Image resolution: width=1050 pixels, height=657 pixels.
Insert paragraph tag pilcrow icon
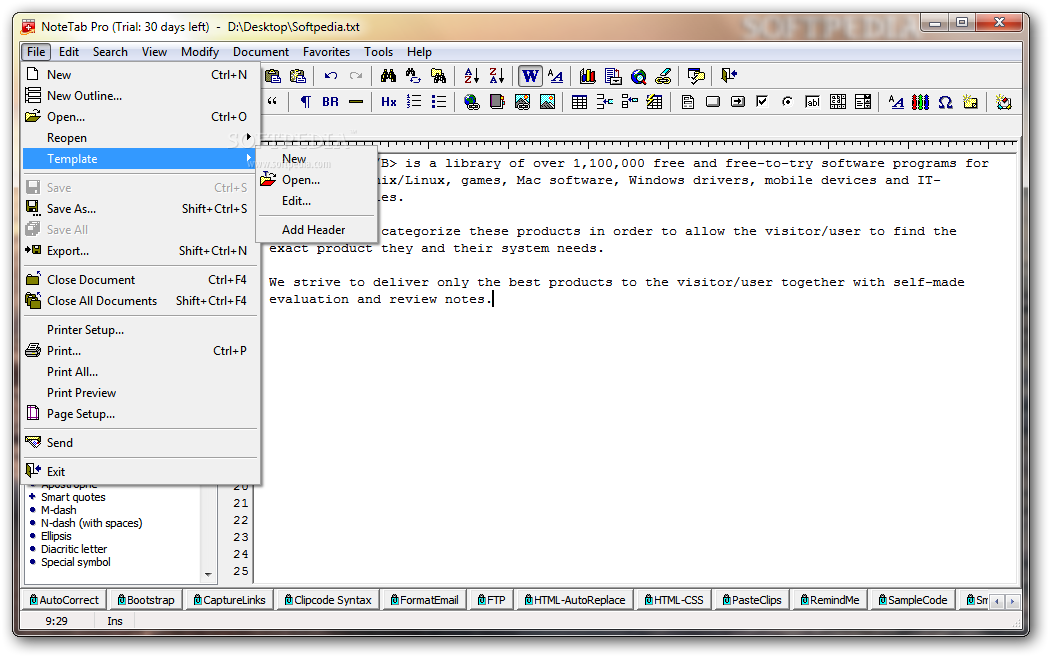coord(305,102)
